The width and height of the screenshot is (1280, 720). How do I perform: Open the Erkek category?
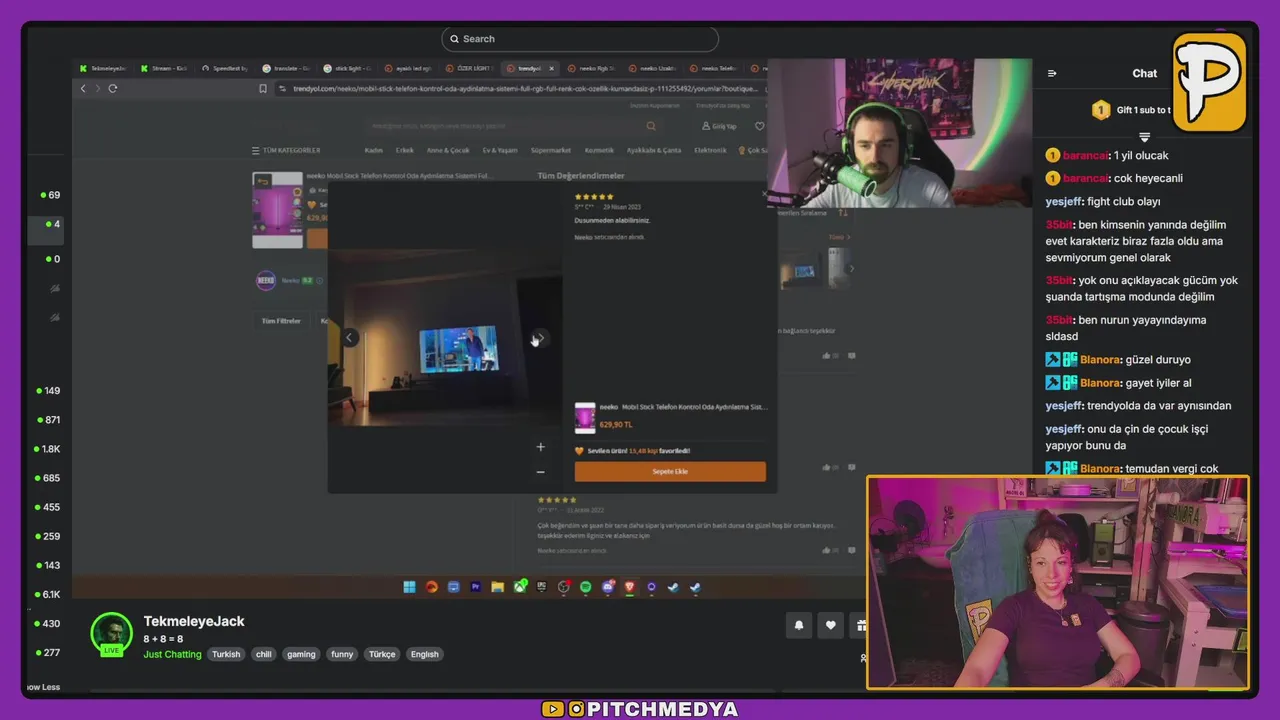(405, 150)
